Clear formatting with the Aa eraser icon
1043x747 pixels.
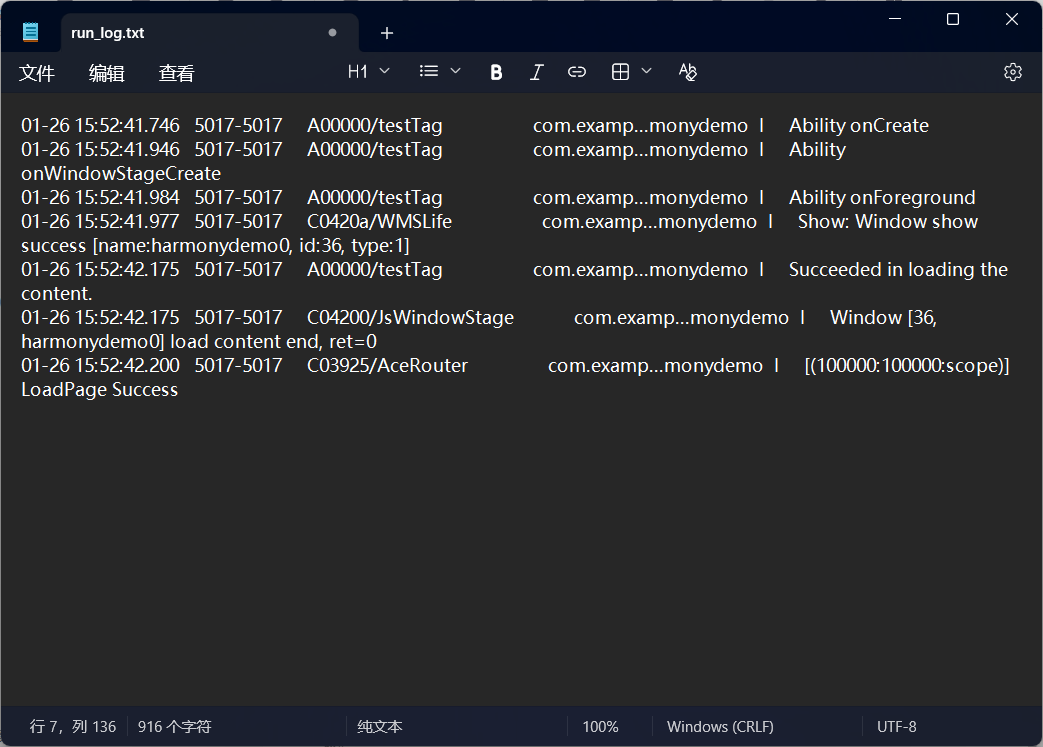[x=688, y=72]
